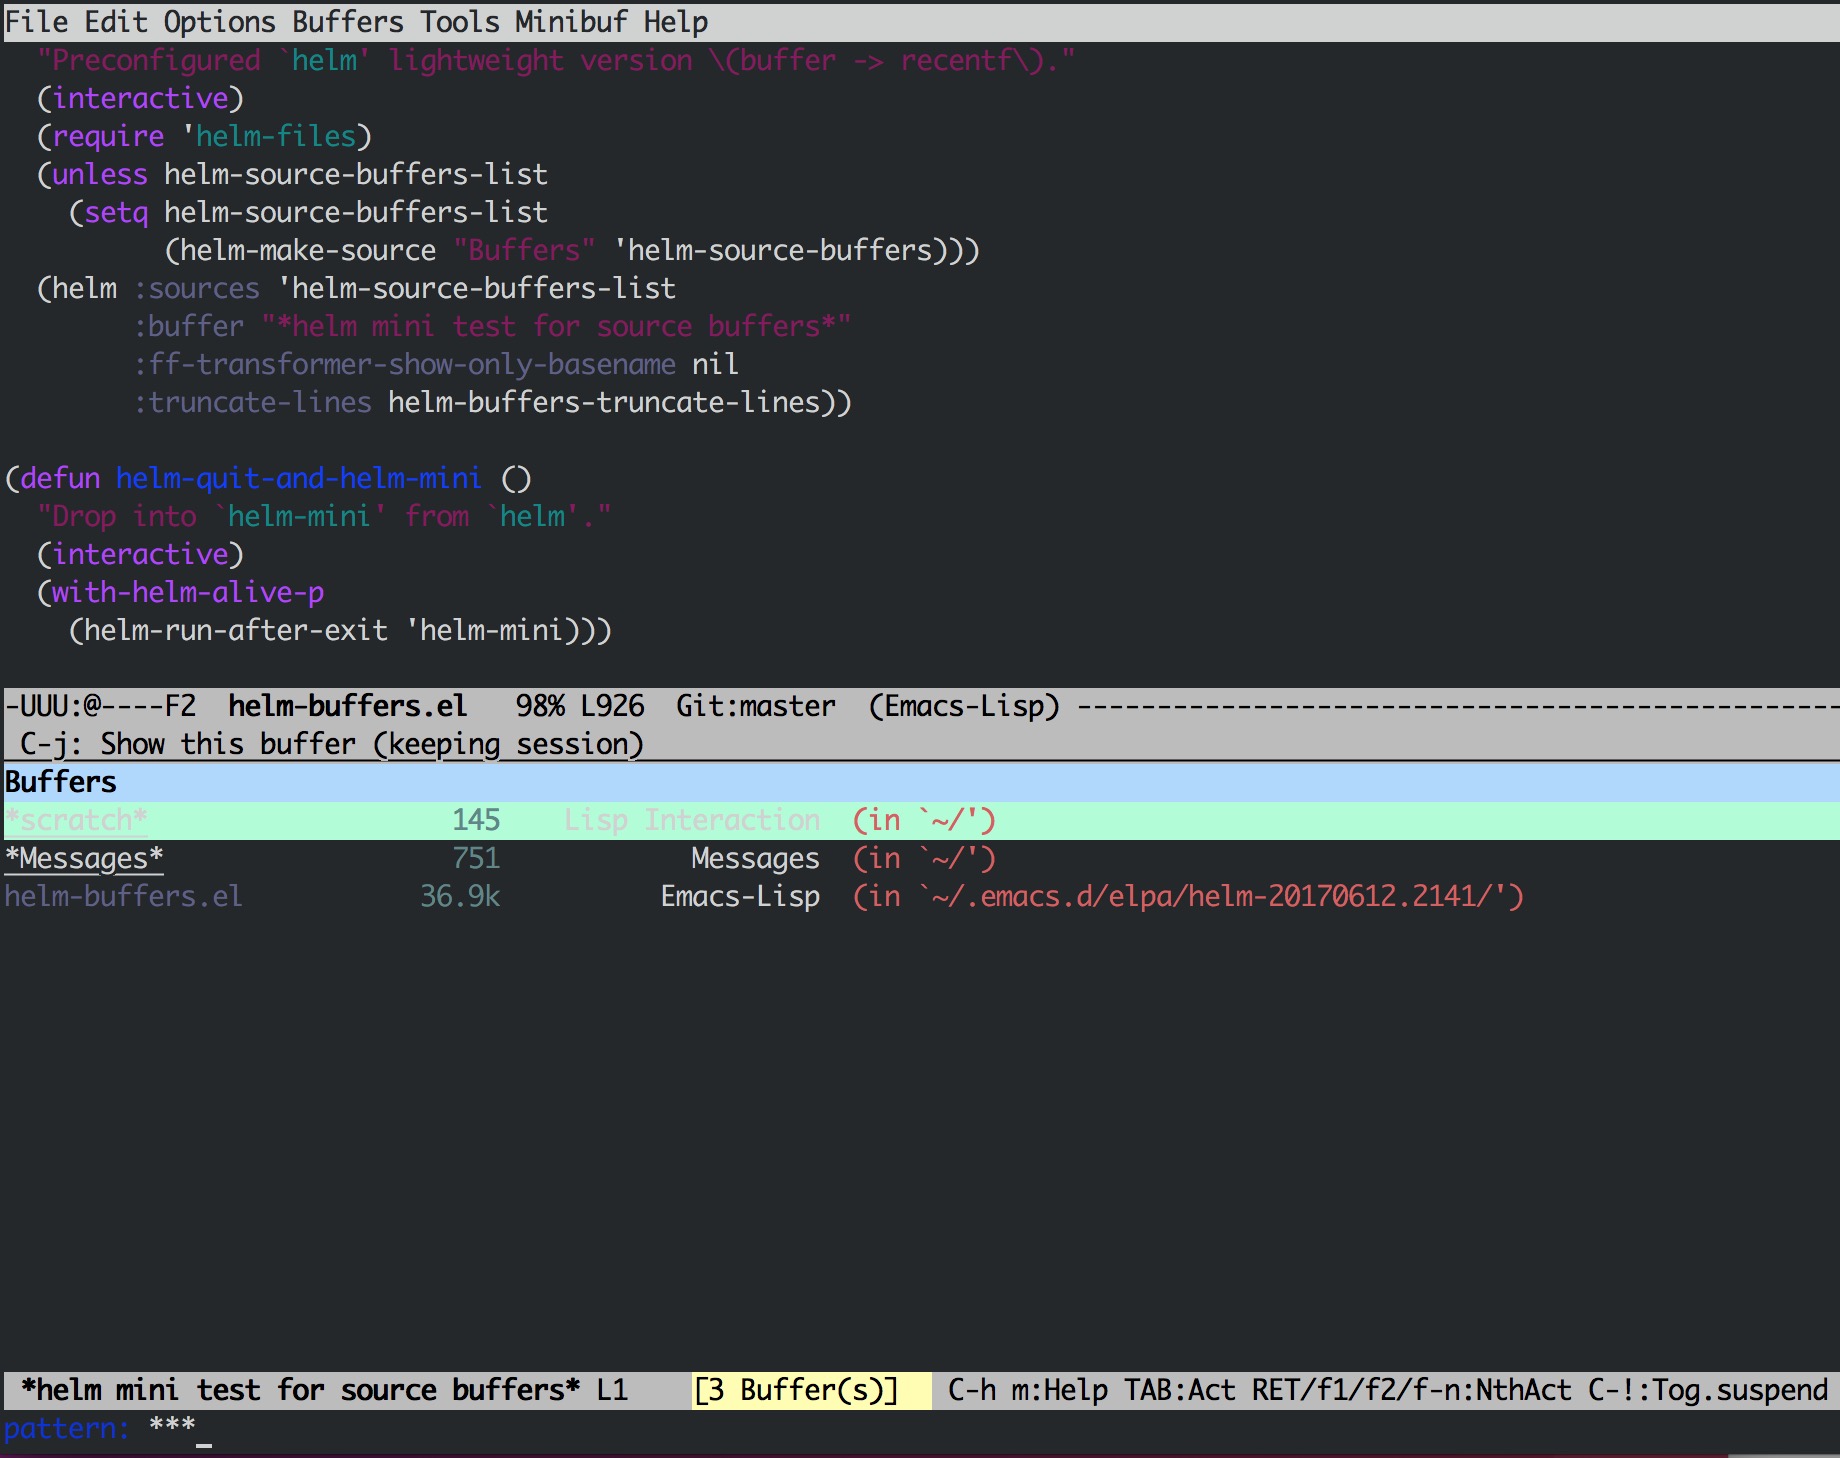Click the "Preconfigured `helm'" docstring line
The height and width of the screenshot is (1458, 1840).
[x=556, y=60]
